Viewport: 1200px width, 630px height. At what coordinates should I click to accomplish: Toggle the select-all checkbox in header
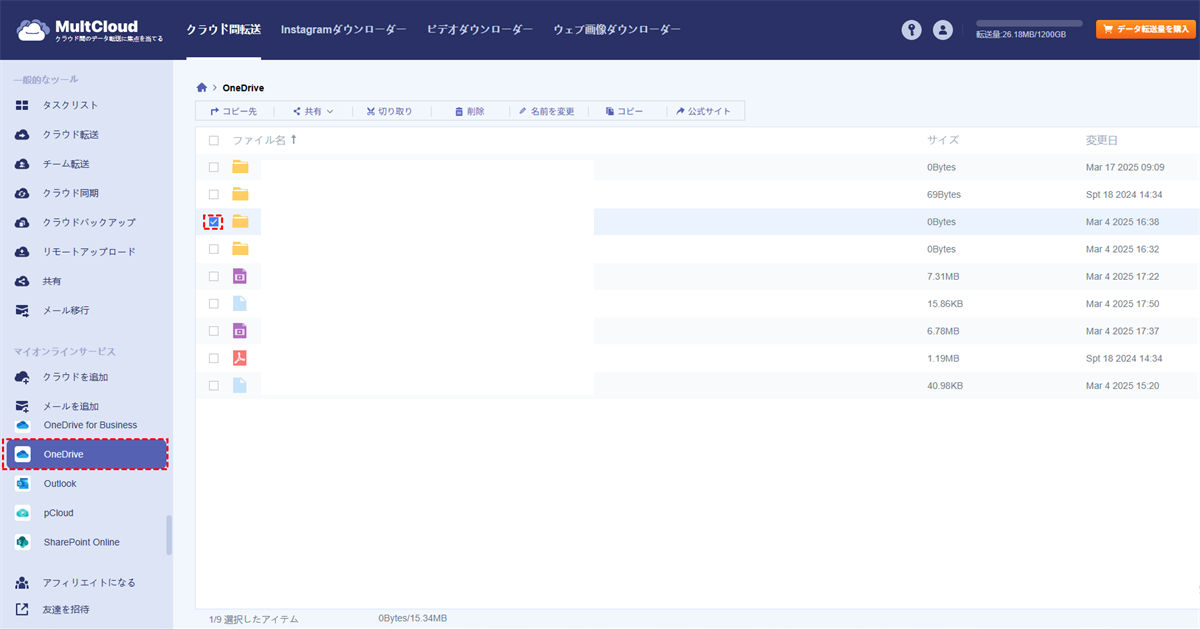click(213, 141)
